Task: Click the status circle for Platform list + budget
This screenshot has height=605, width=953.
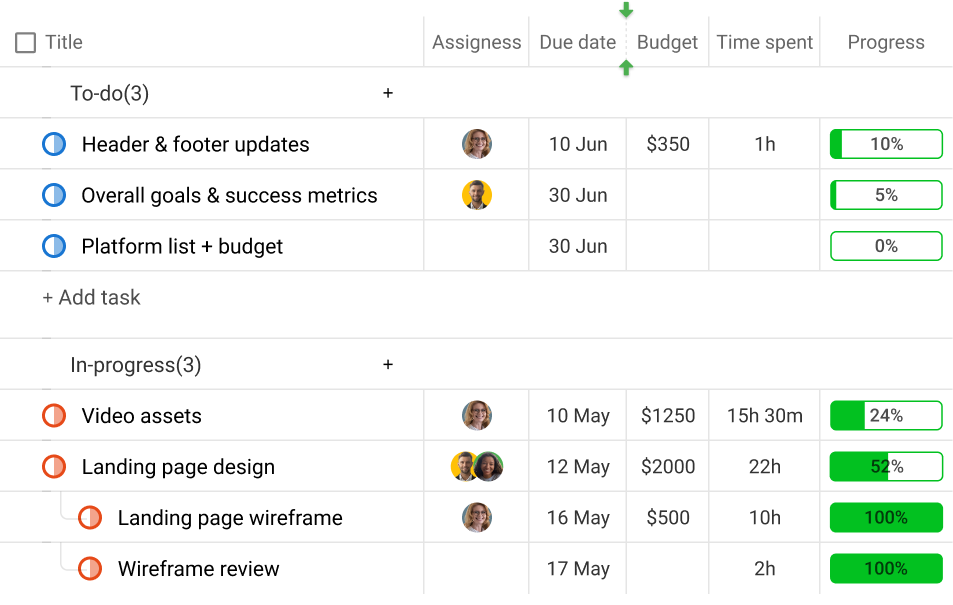Action: tap(54, 246)
